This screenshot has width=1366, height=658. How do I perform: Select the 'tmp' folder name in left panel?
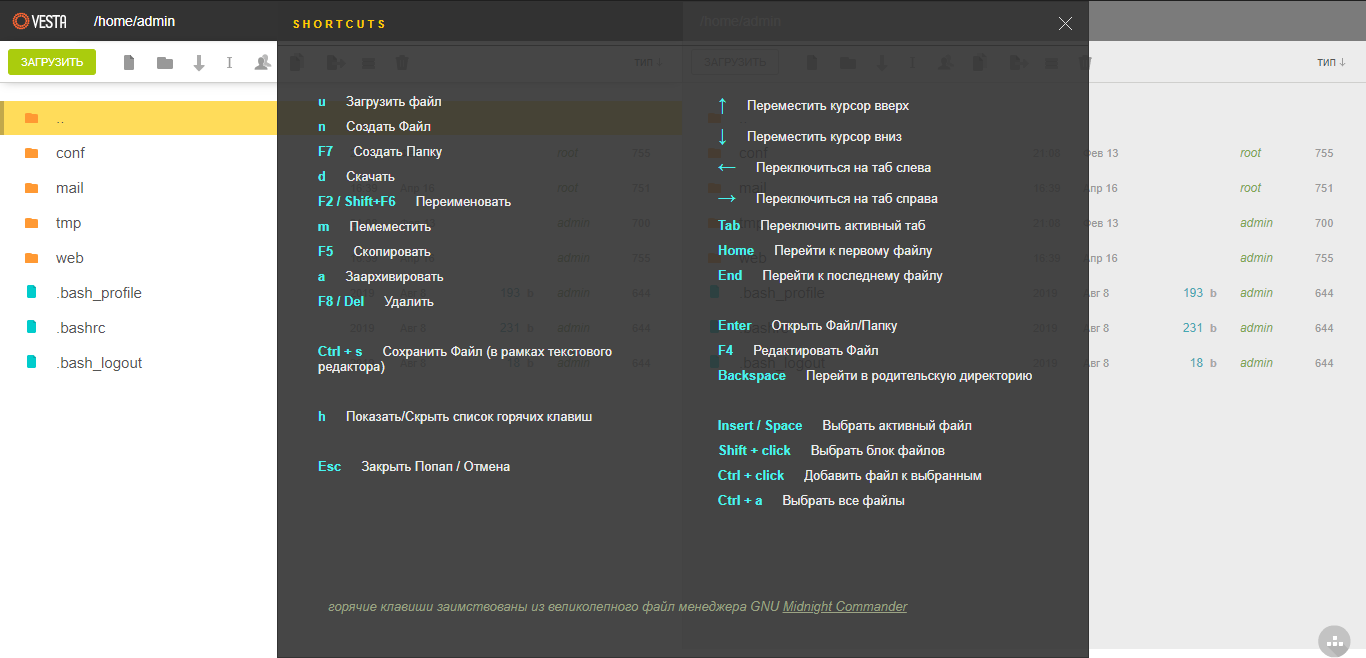click(69, 223)
